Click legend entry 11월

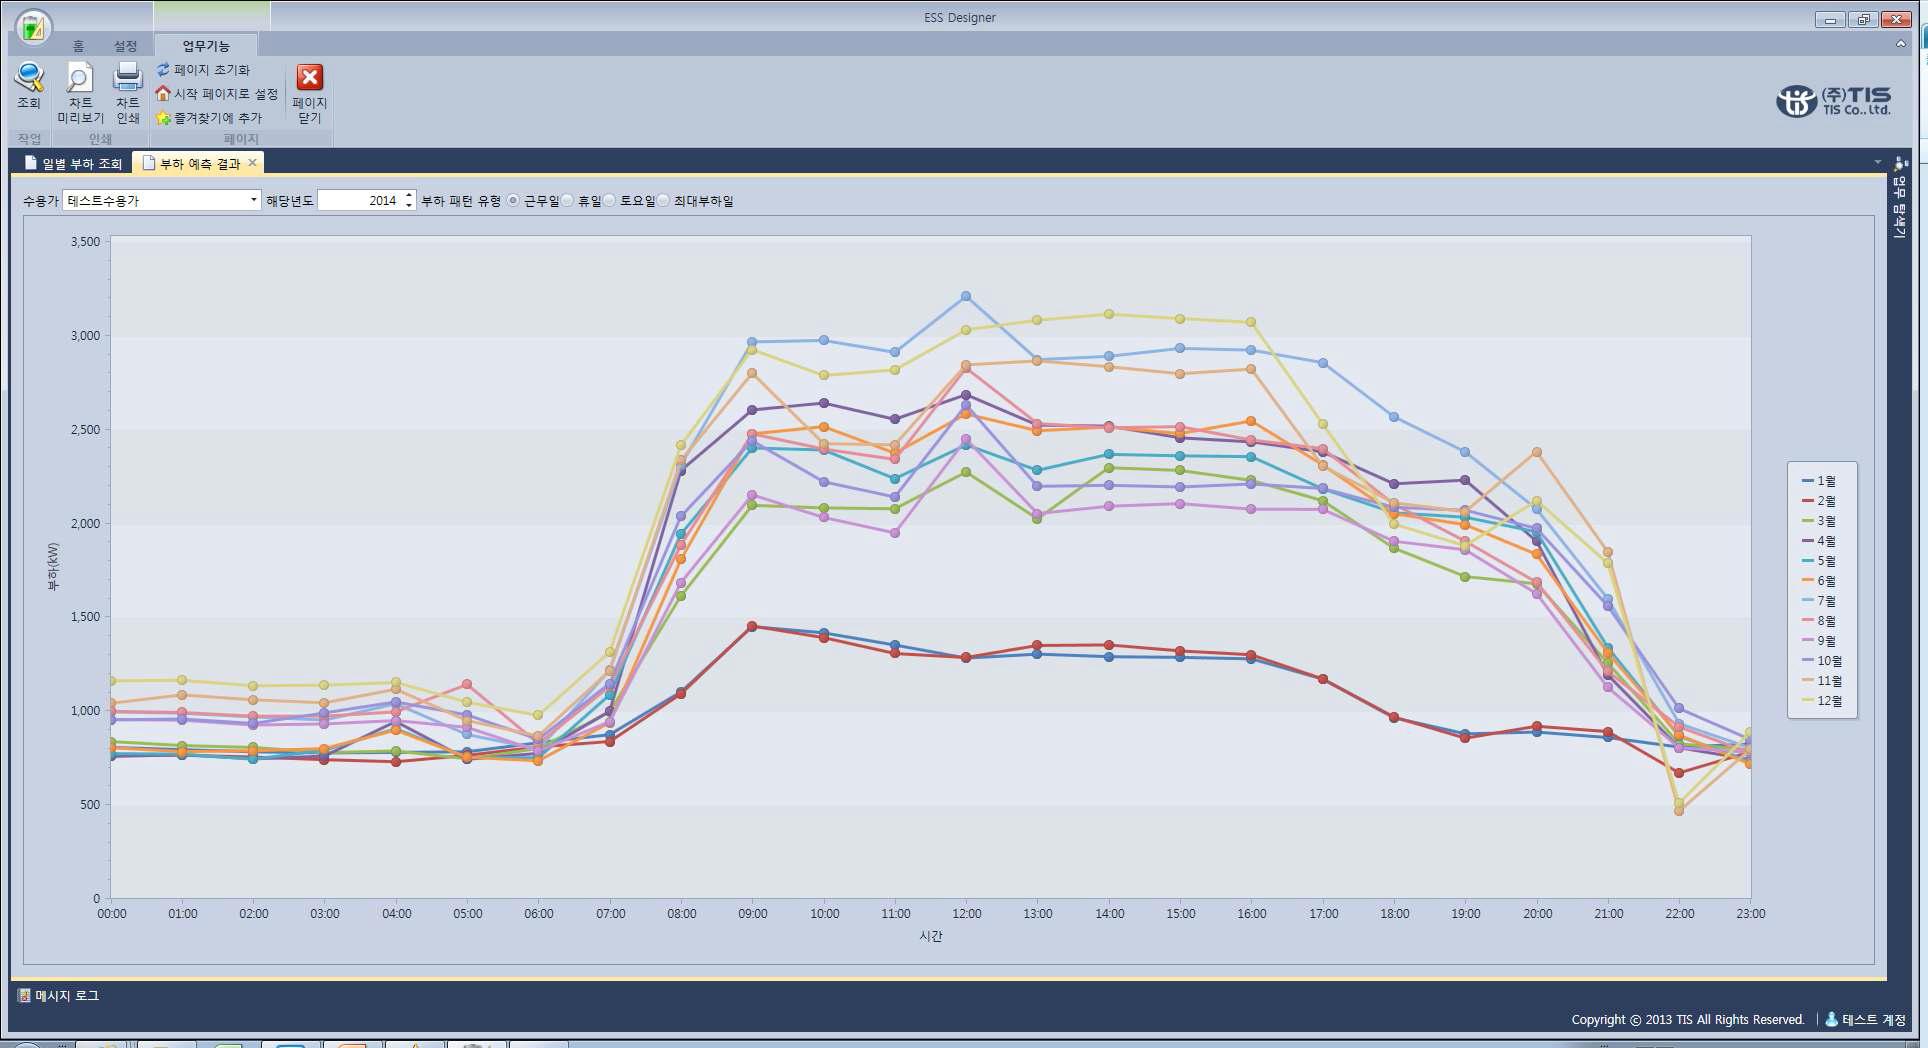[1822, 681]
